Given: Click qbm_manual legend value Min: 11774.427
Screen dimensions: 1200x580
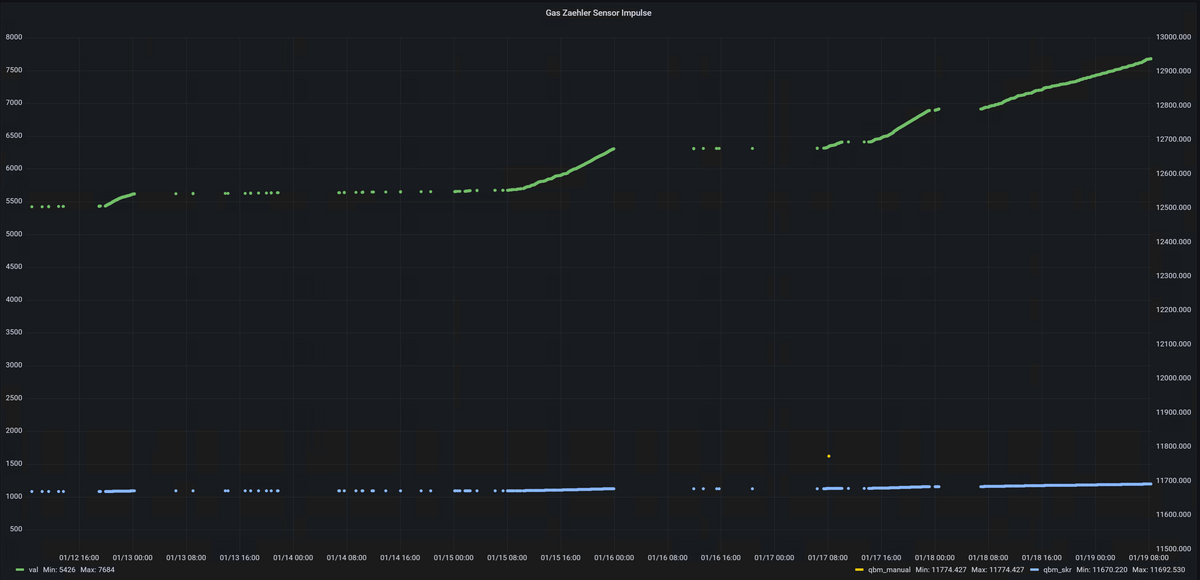Looking at the screenshot, I should coord(942,569).
